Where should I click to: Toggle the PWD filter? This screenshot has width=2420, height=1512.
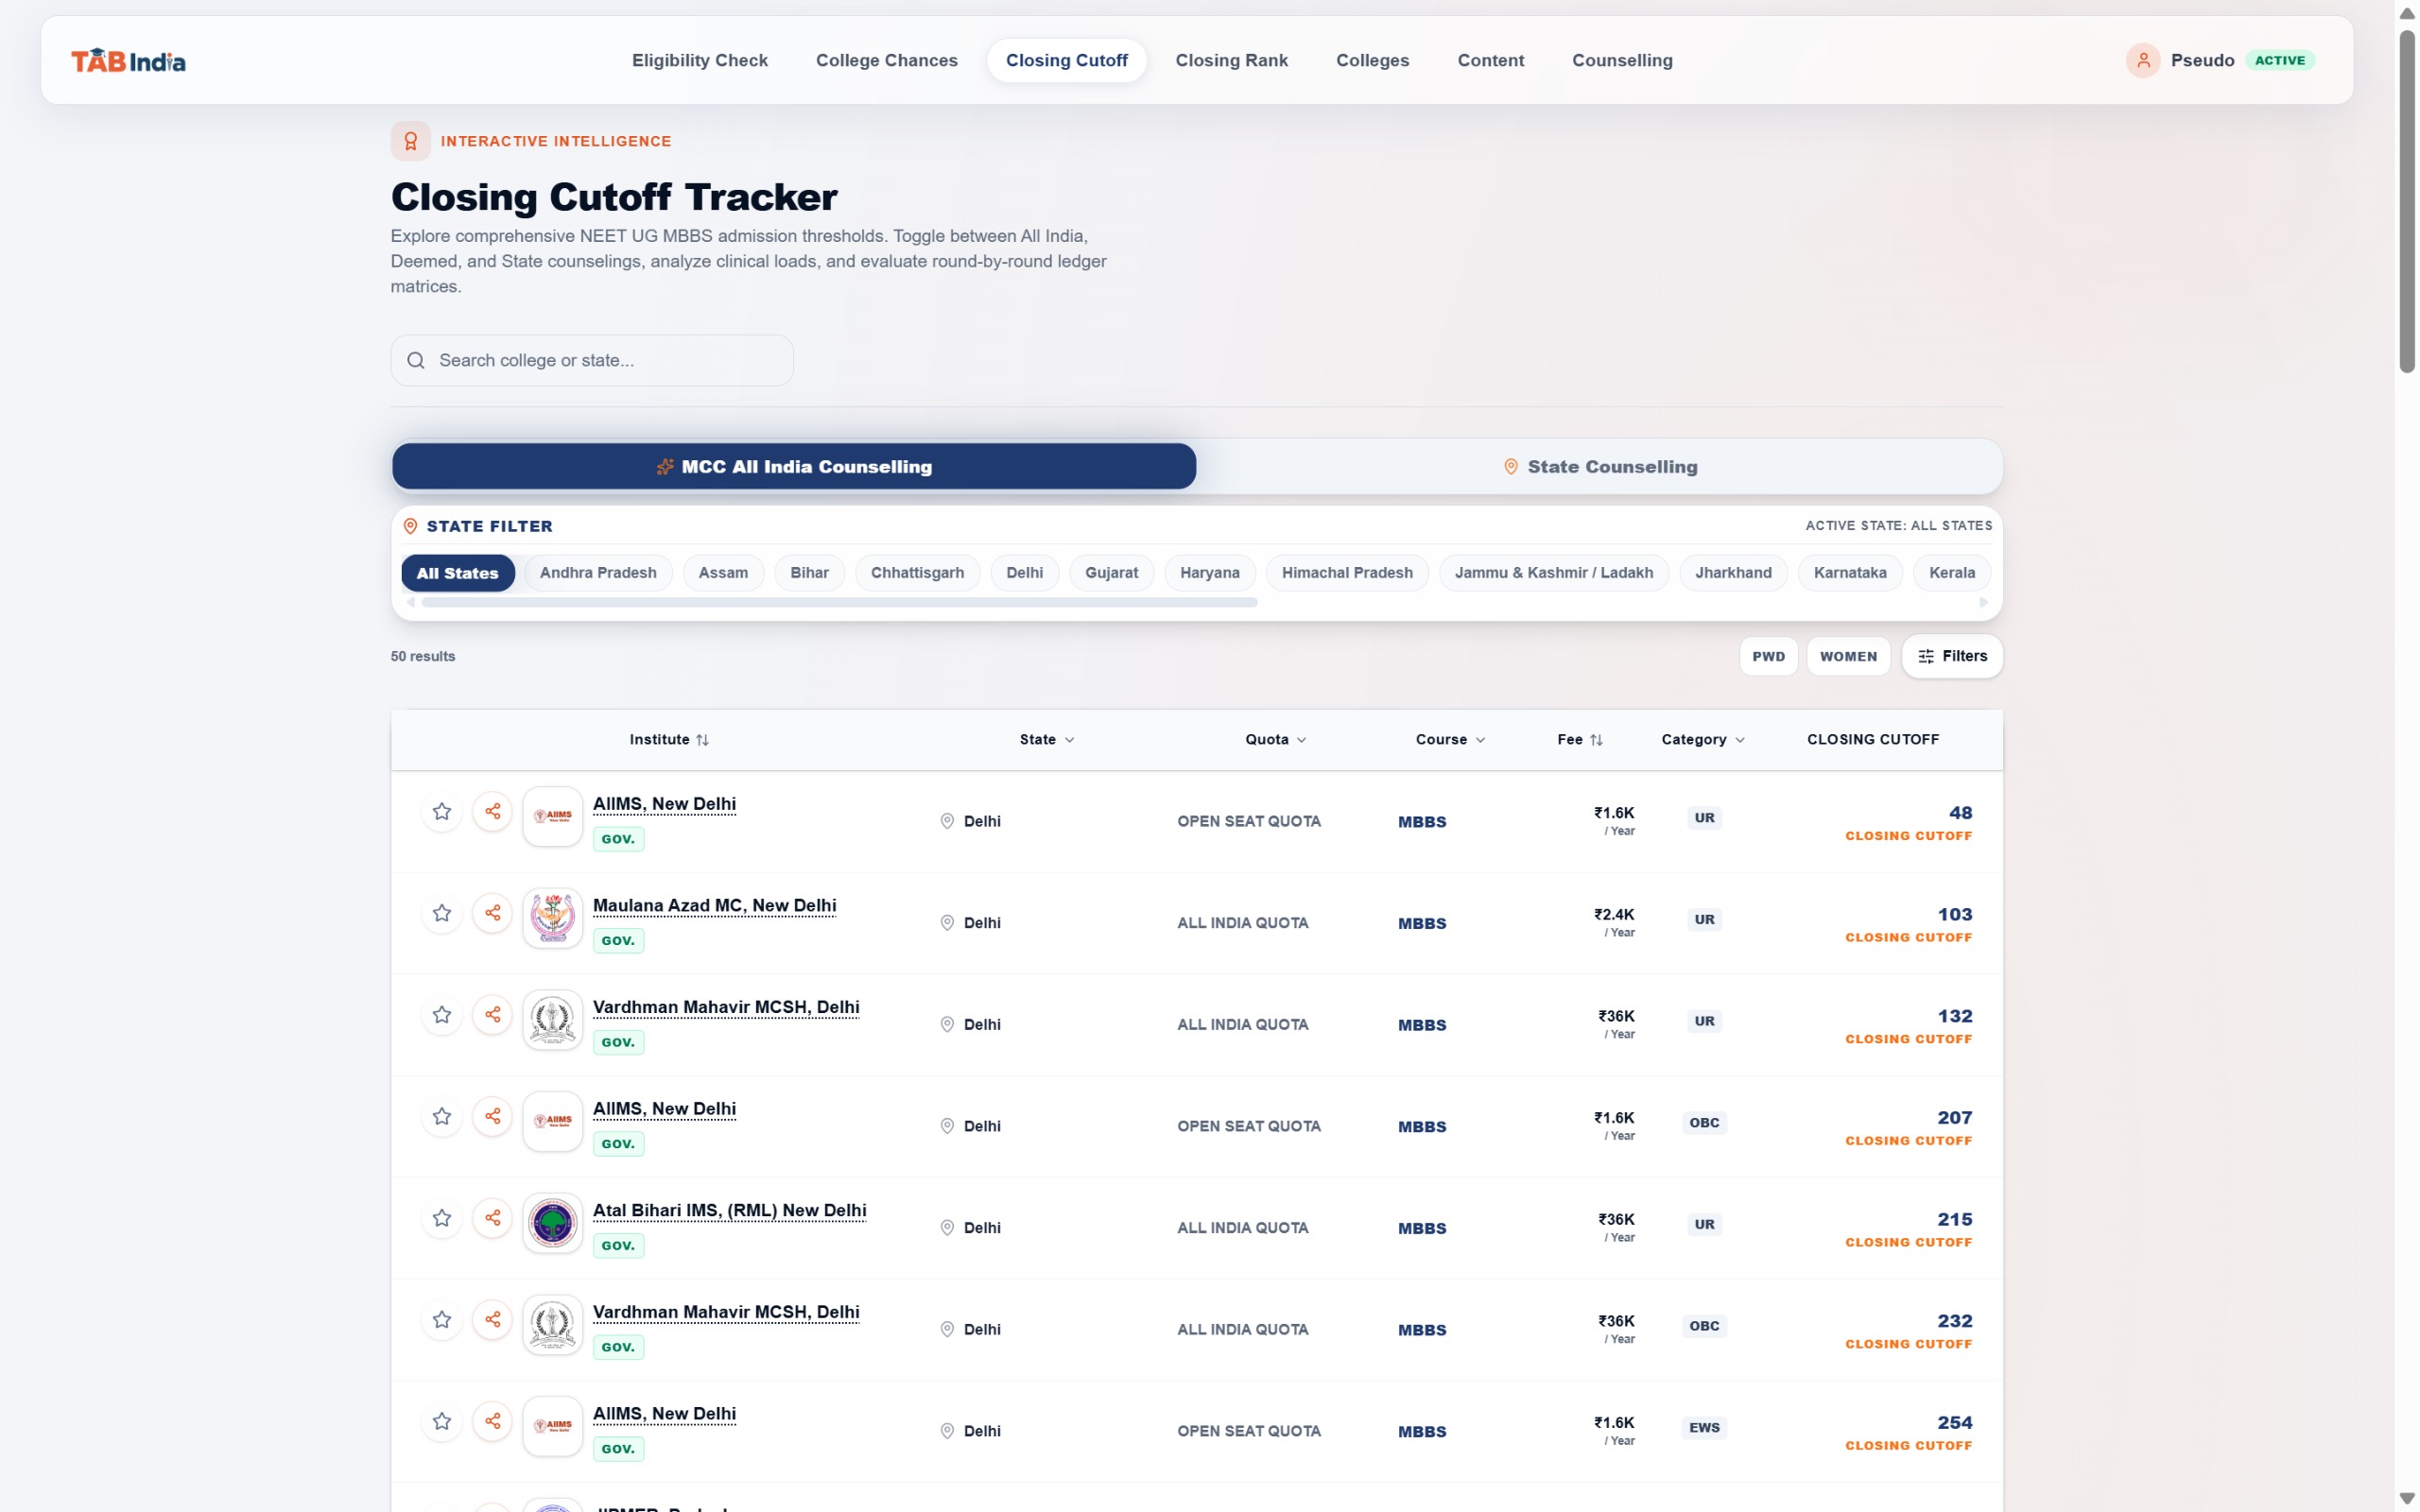click(x=1768, y=656)
